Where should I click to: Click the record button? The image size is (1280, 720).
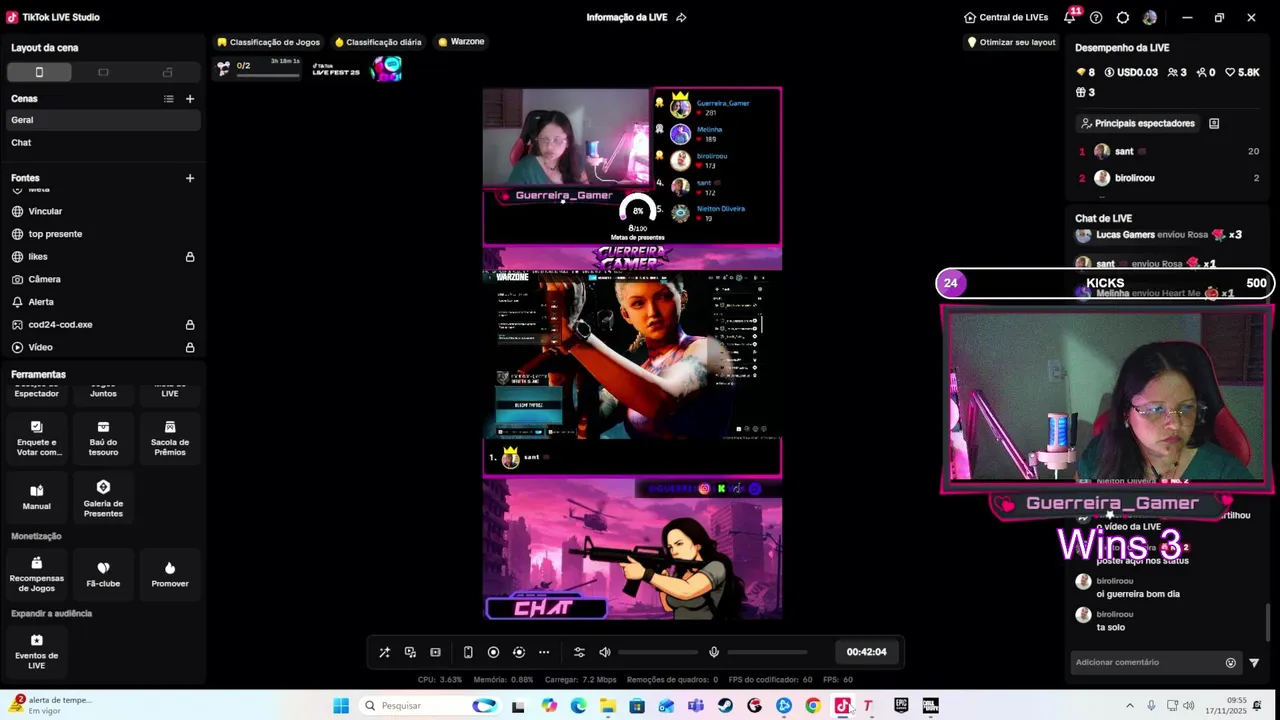point(493,652)
